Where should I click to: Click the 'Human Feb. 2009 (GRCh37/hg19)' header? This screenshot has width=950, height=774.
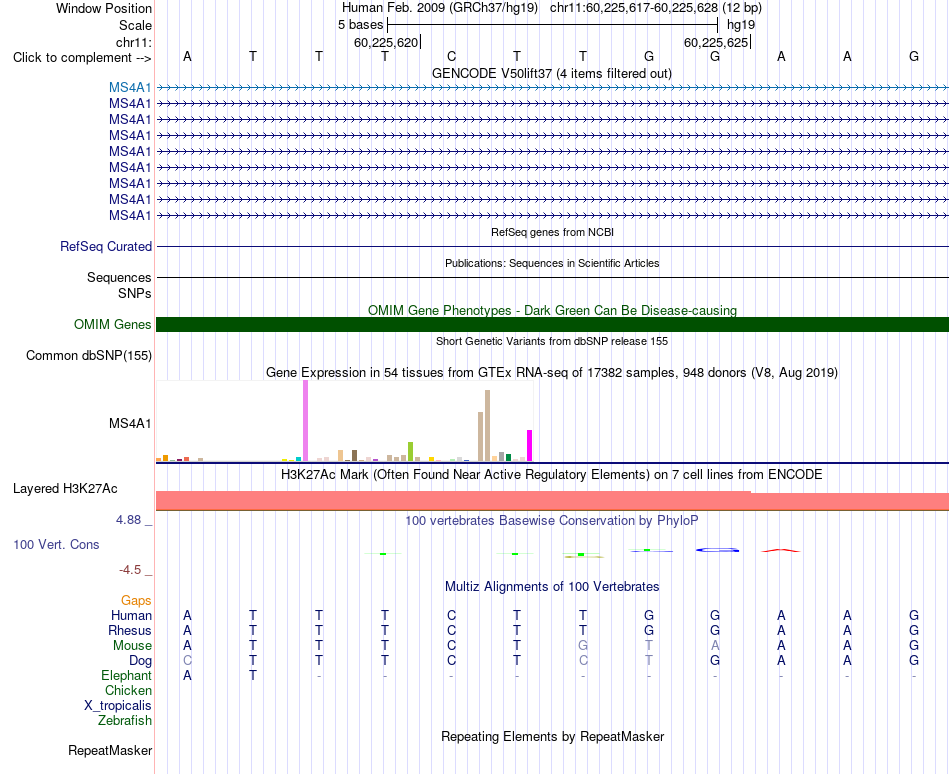pos(440,8)
